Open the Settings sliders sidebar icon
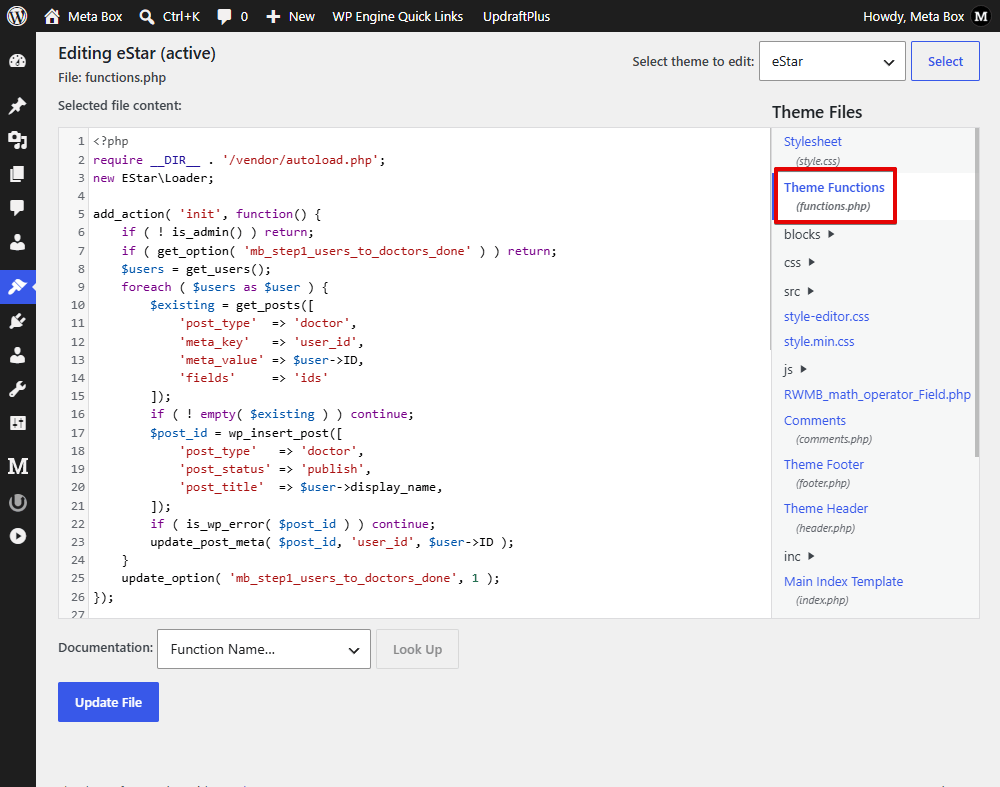The height and width of the screenshot is (787, 1000). pyautogui.click(x=17, y=423)
